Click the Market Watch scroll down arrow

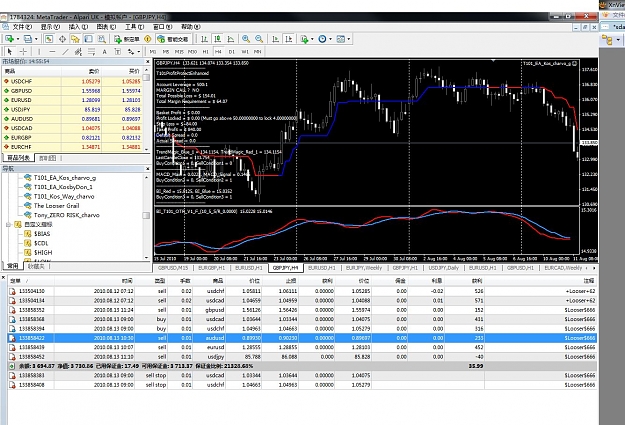(146, 149)
